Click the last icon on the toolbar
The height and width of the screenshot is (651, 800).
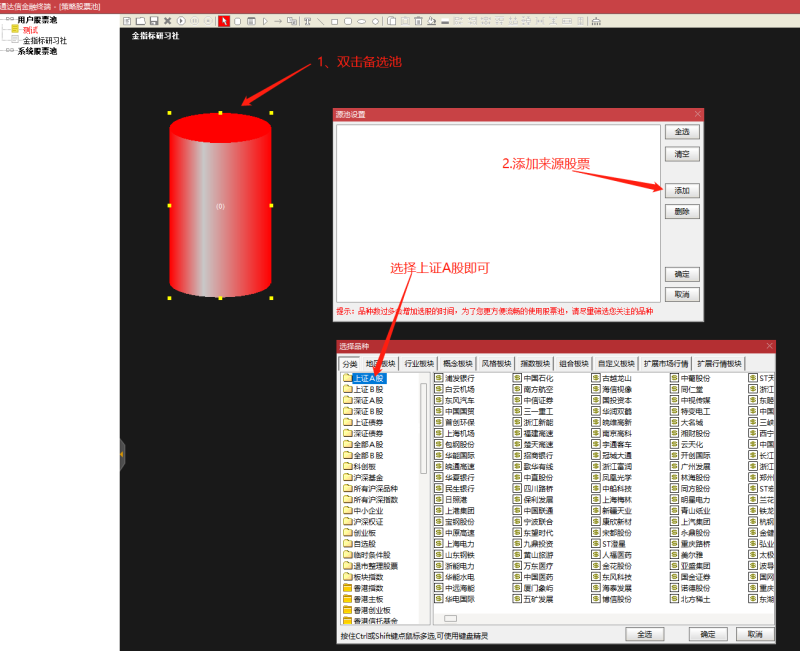click(596, 21)
